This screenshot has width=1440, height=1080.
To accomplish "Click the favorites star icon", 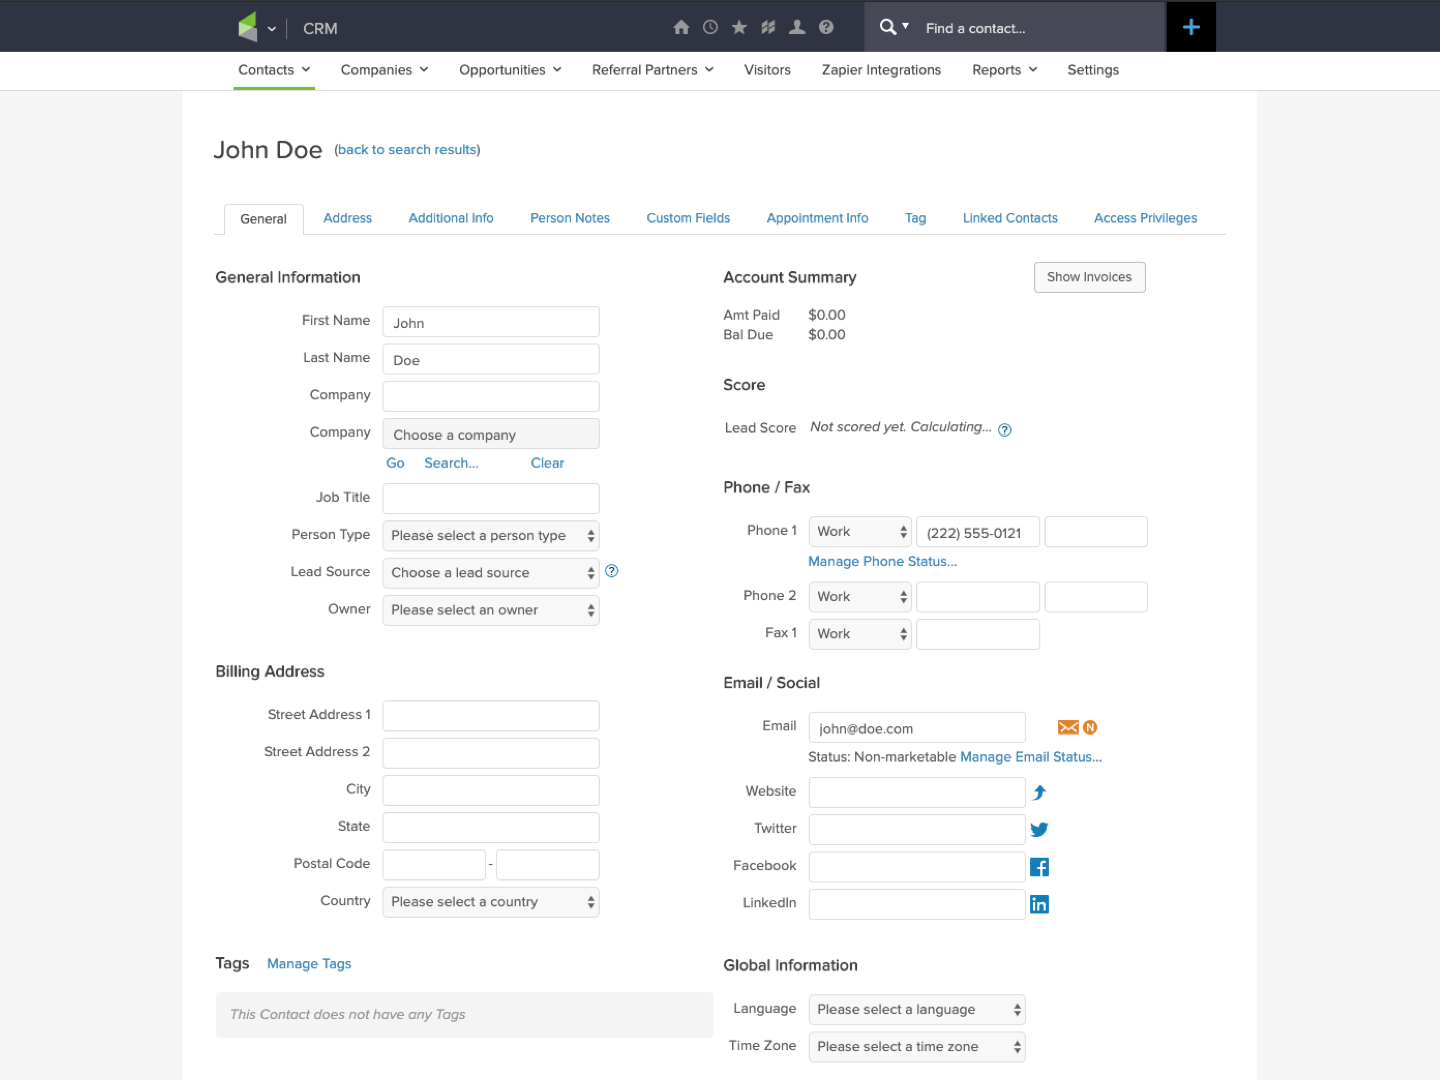I will pyautogui.click(x=739, y=28).
